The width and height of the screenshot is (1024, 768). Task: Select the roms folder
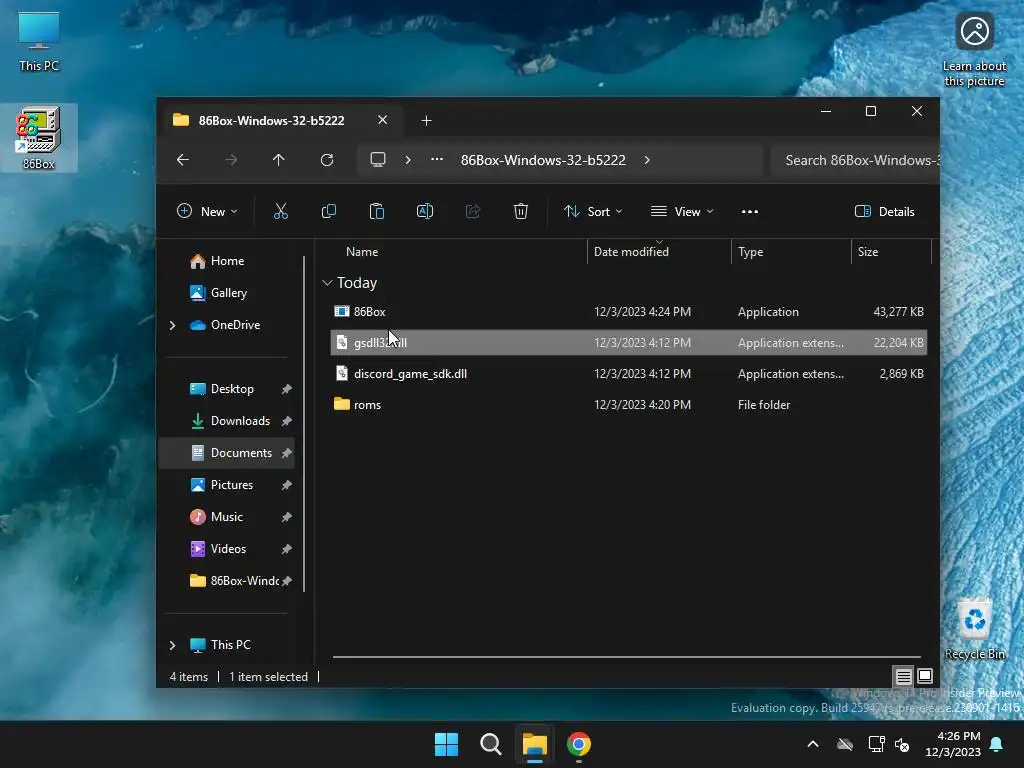pos(629,405)
